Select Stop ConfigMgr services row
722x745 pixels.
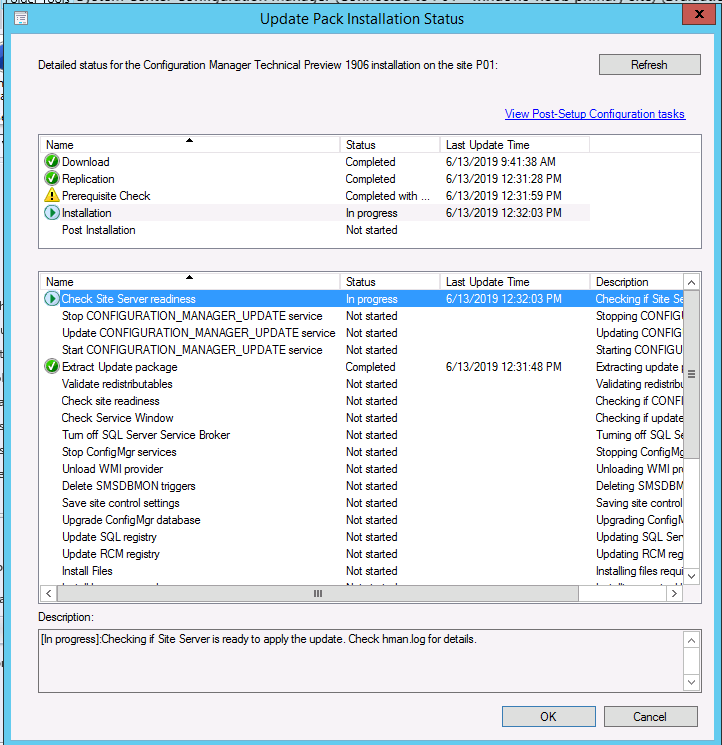coord(362,452)
